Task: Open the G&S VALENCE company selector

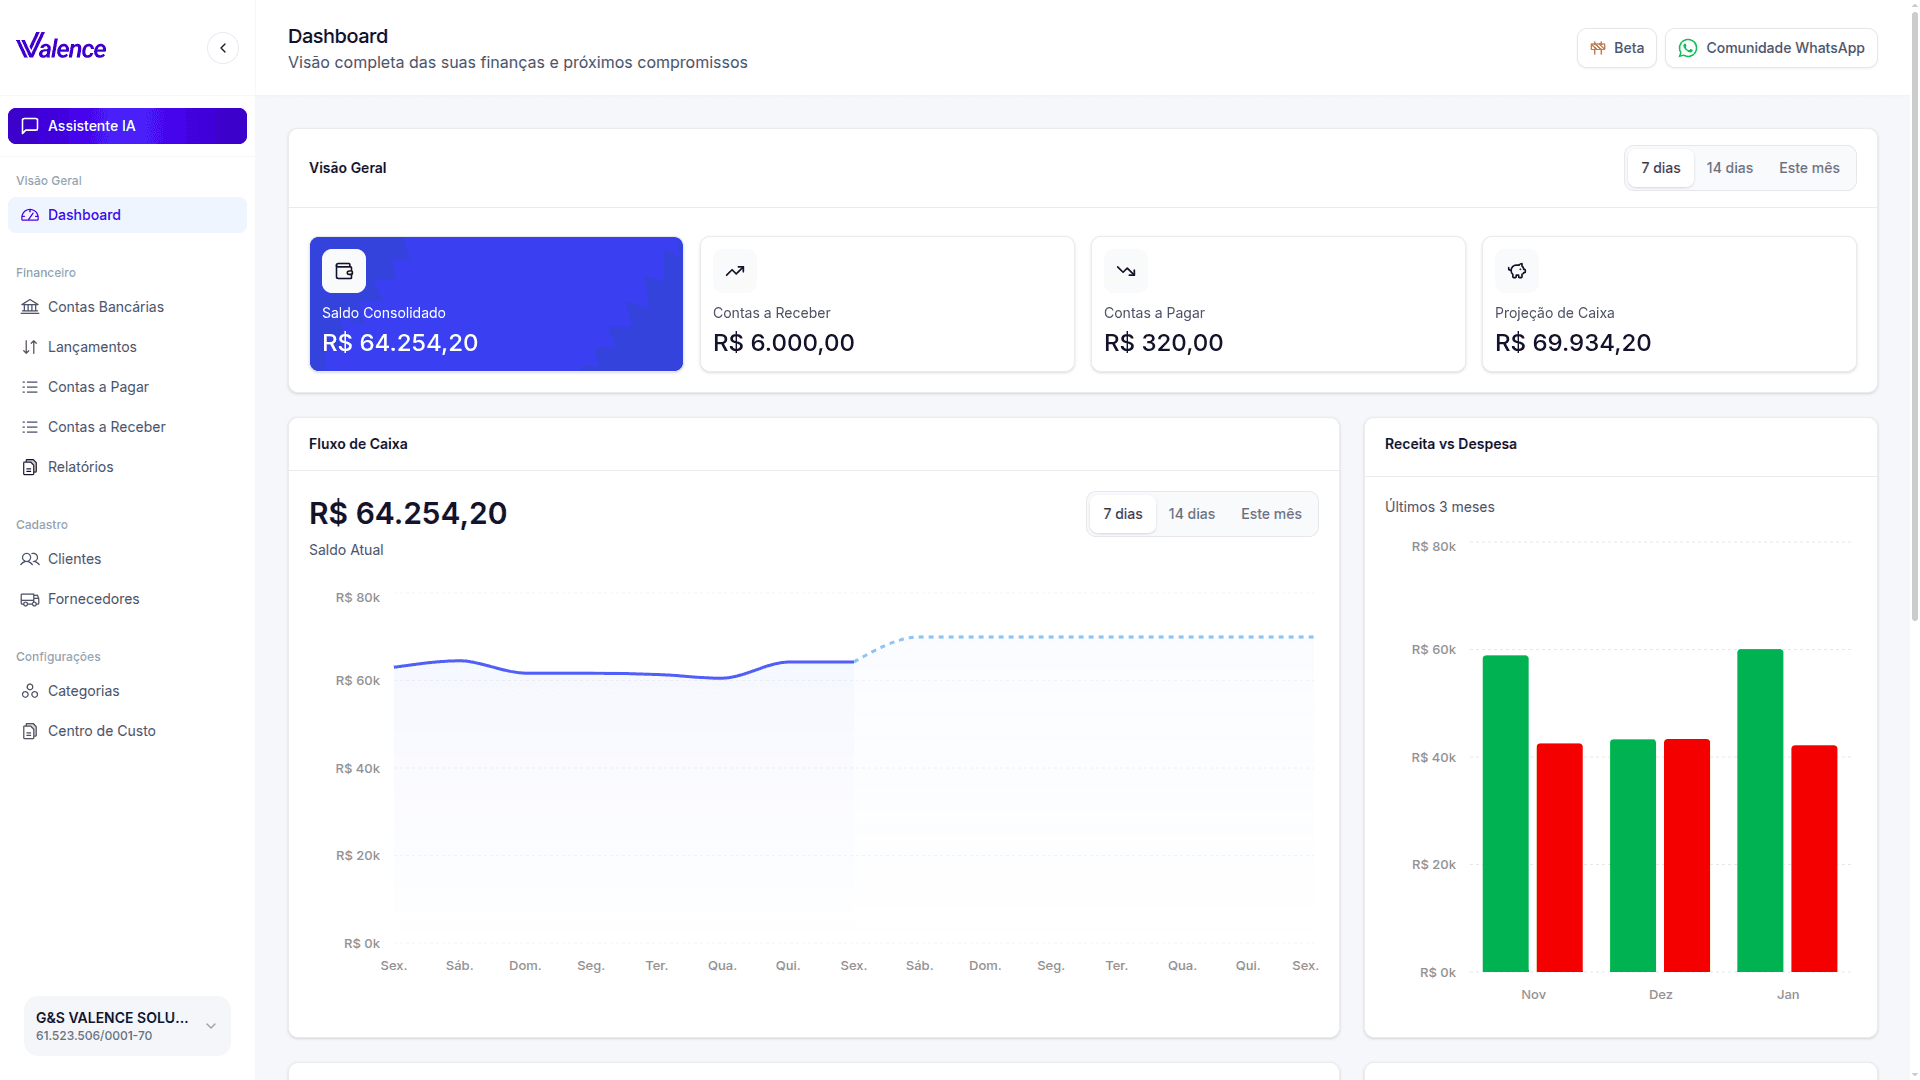Action: point(126,1025)
